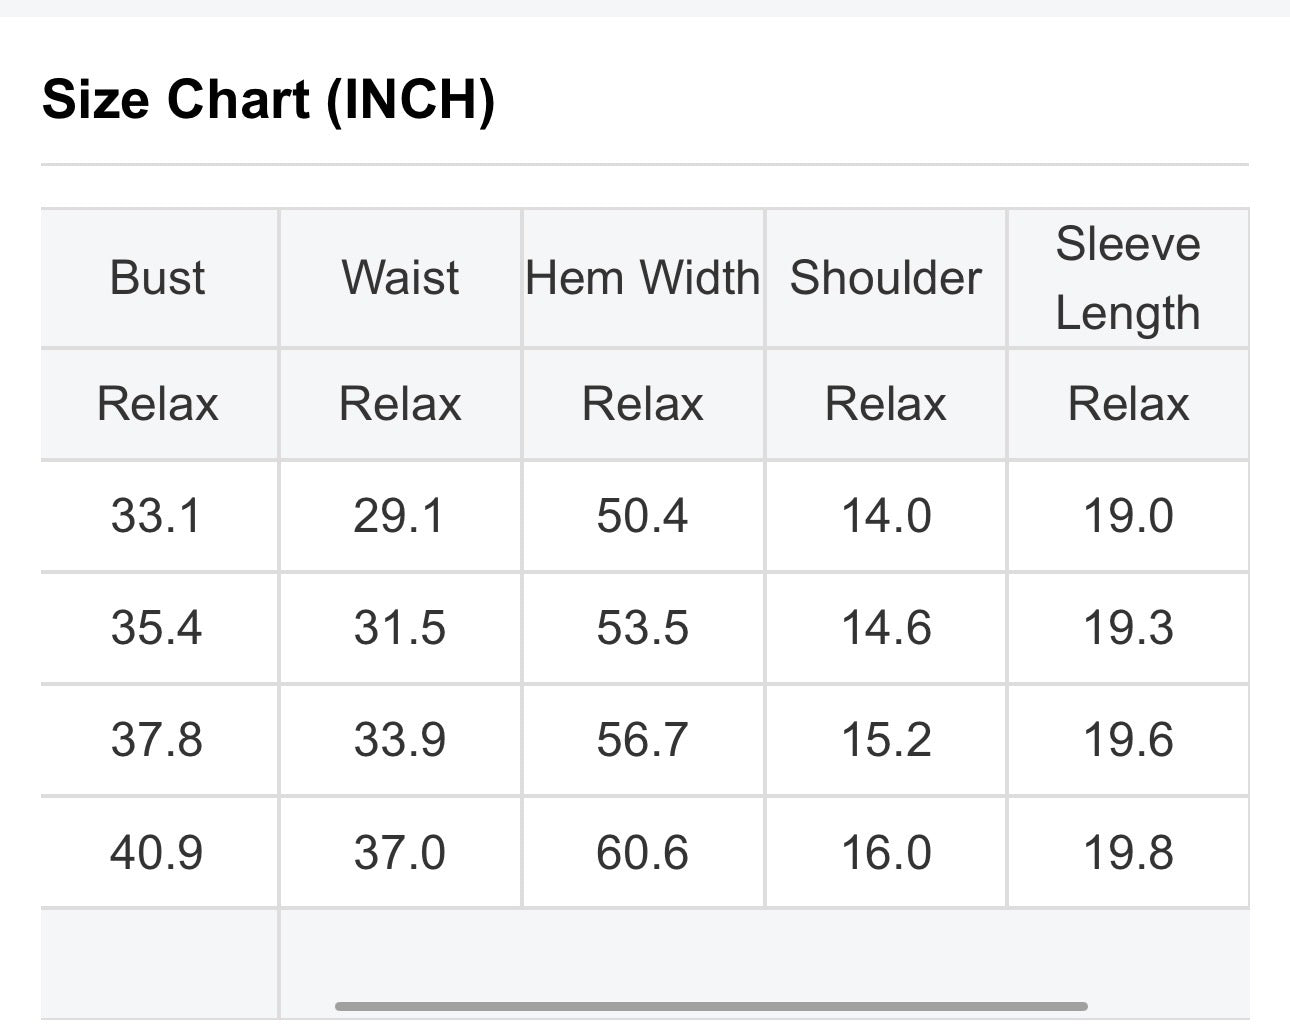Select shoulder value 14.6

886,628
